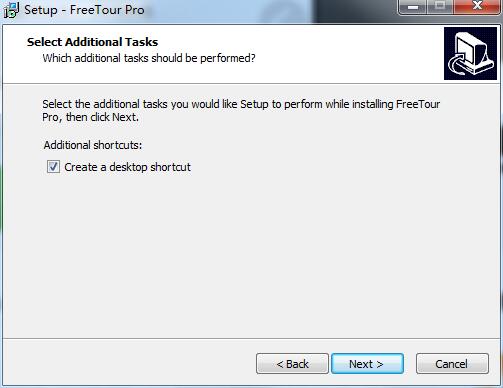503x388 pixels.
Task: Click 'Which additional tasks should be performed?' text
Action: 149,58
